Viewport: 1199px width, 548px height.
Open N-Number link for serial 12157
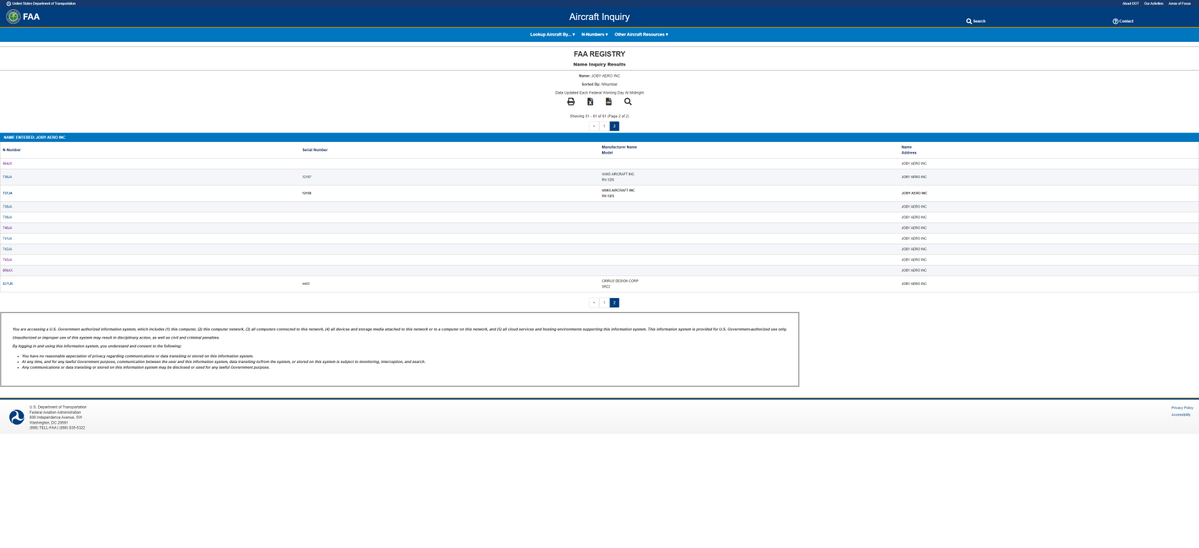[7, 177]
